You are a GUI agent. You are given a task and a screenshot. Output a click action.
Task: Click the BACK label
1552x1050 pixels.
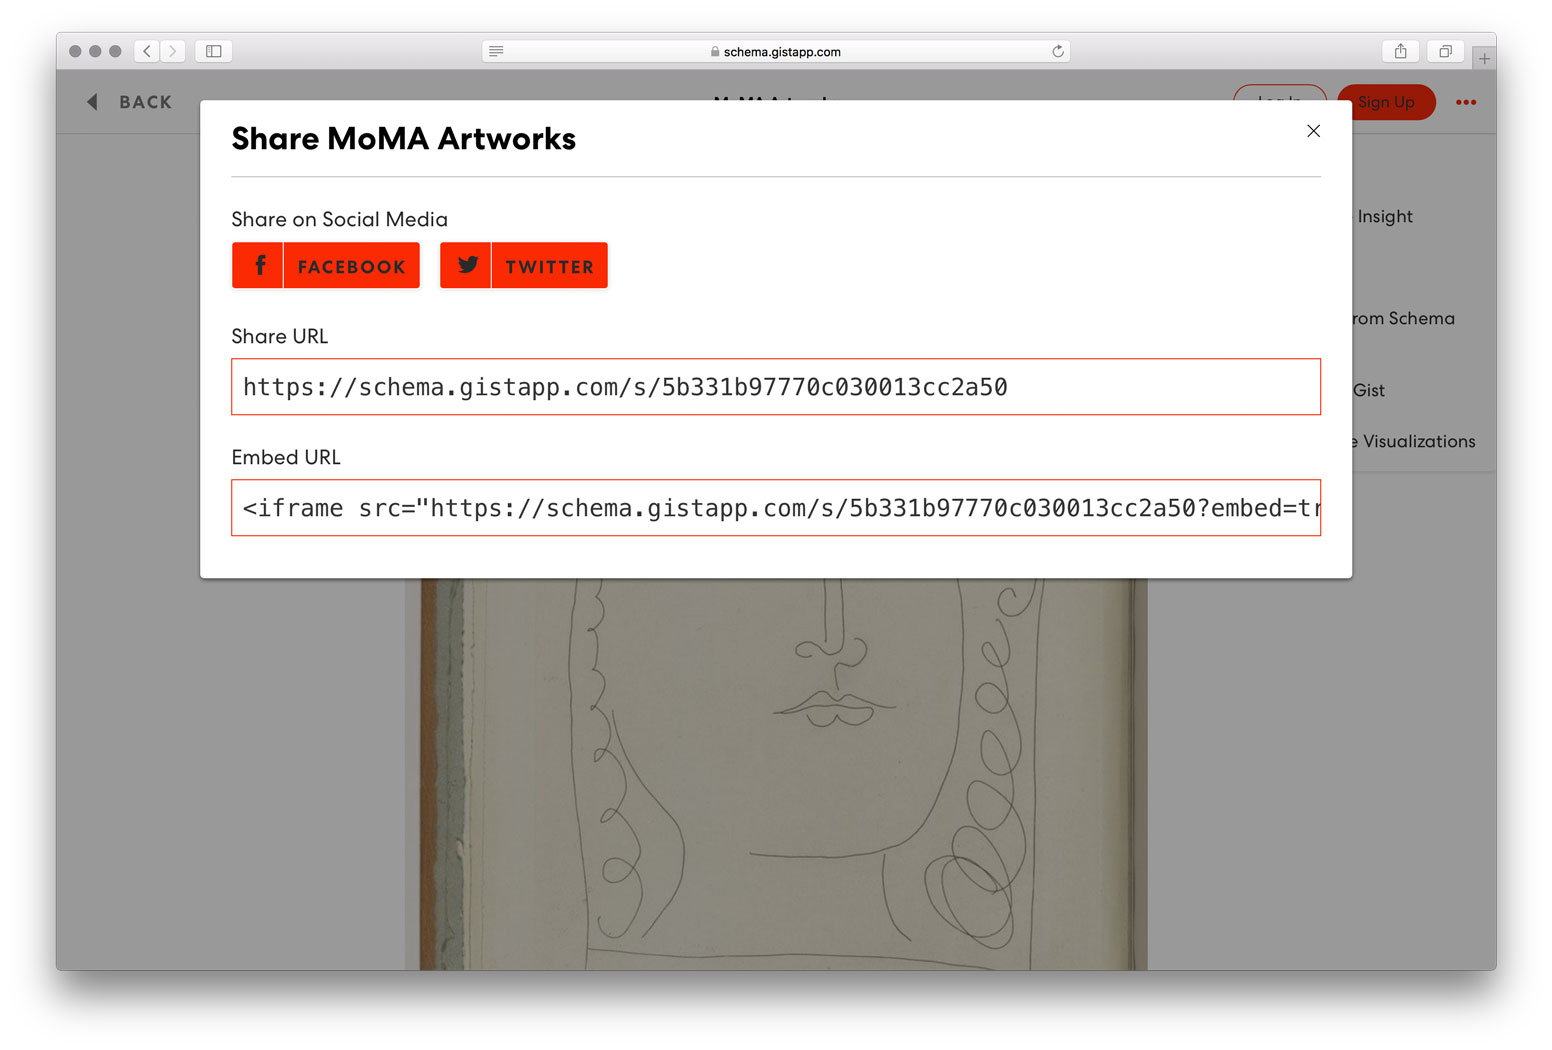[x=146, y=102]
